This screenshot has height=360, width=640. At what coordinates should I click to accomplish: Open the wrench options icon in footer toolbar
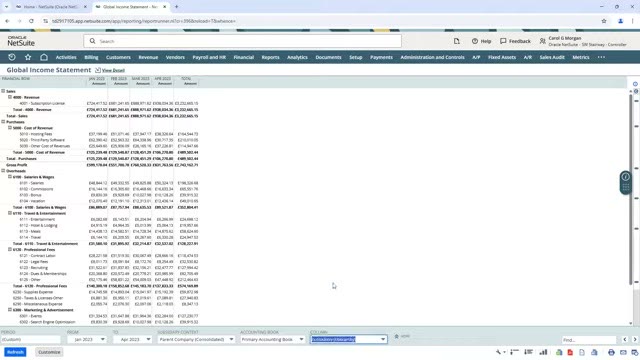pos(499,352)
